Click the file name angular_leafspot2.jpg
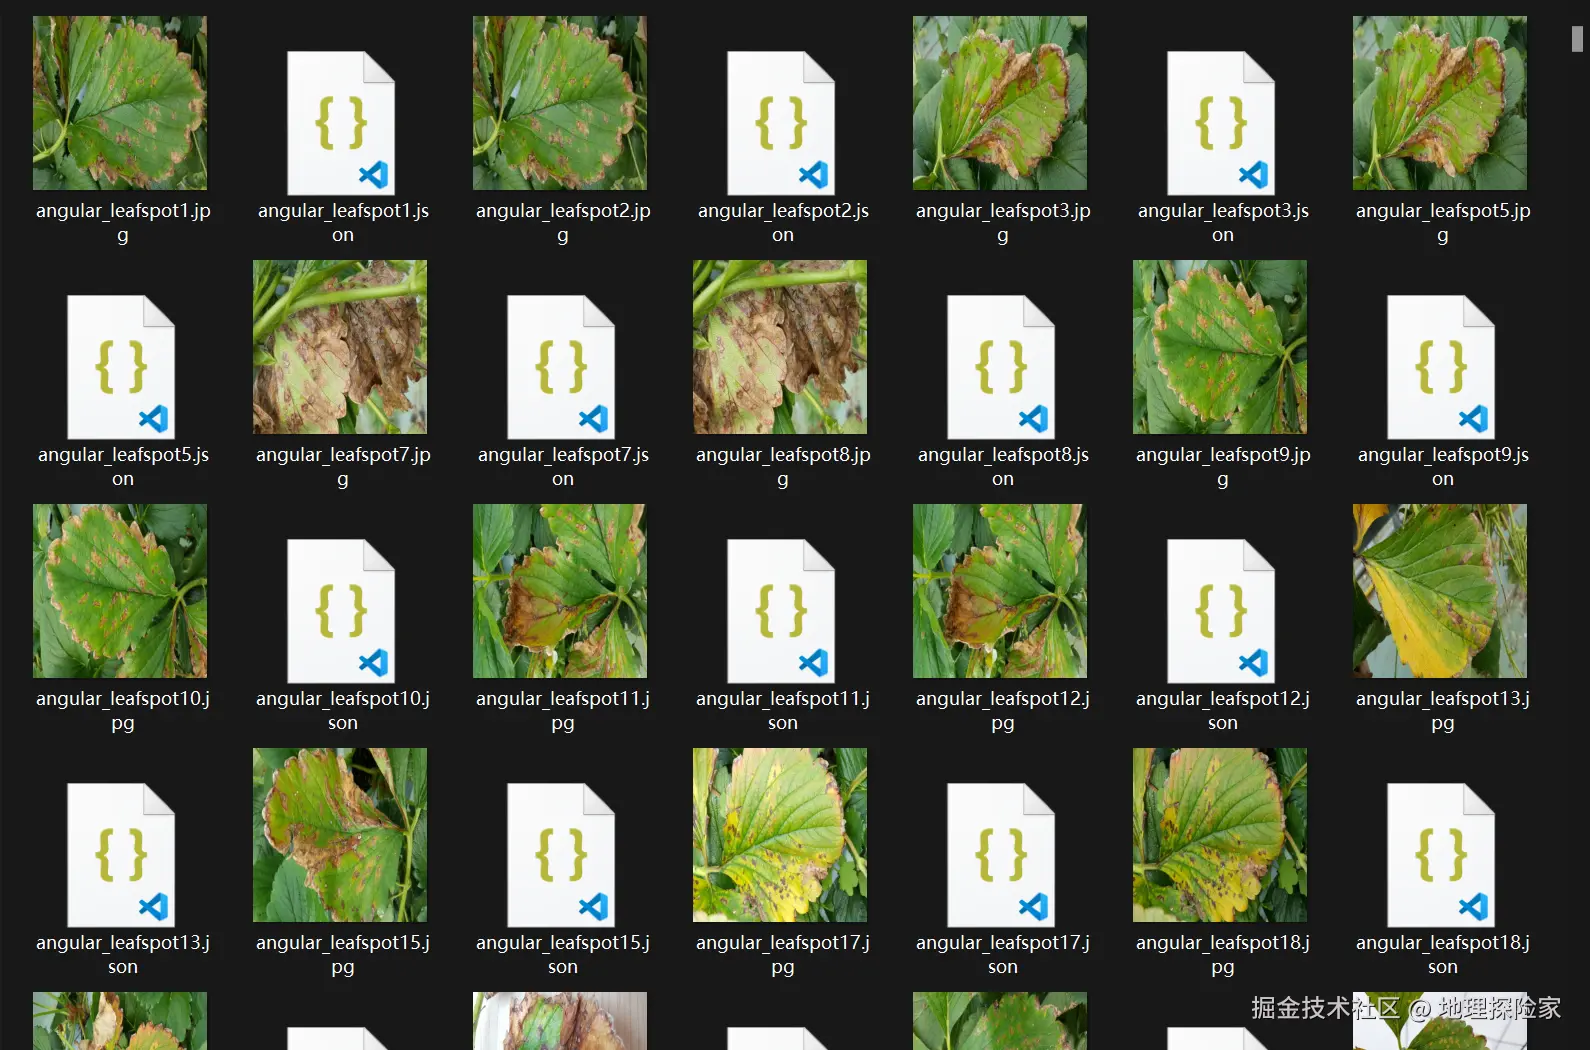The image size is (1590, 1050). [x=563, y=223]
